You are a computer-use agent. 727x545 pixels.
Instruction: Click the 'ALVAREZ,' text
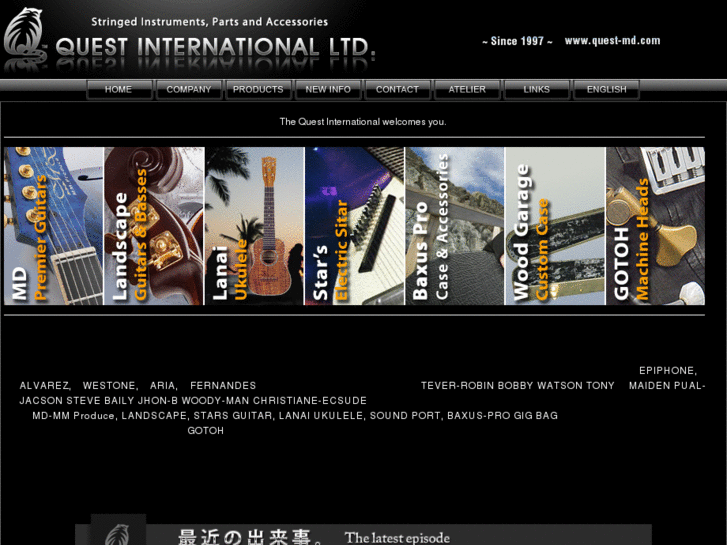point(45,385)
